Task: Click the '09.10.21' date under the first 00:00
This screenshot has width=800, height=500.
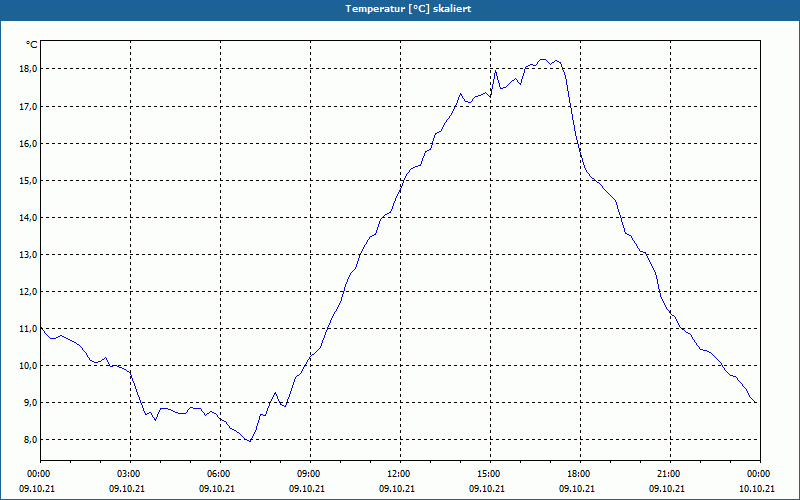Action: pos(37,489)
